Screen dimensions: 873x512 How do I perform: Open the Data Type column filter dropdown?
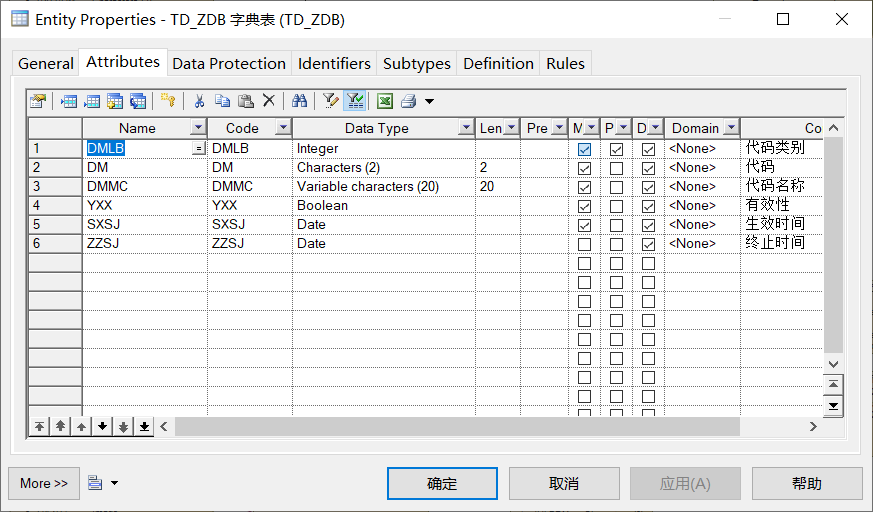tap(466, 128)
